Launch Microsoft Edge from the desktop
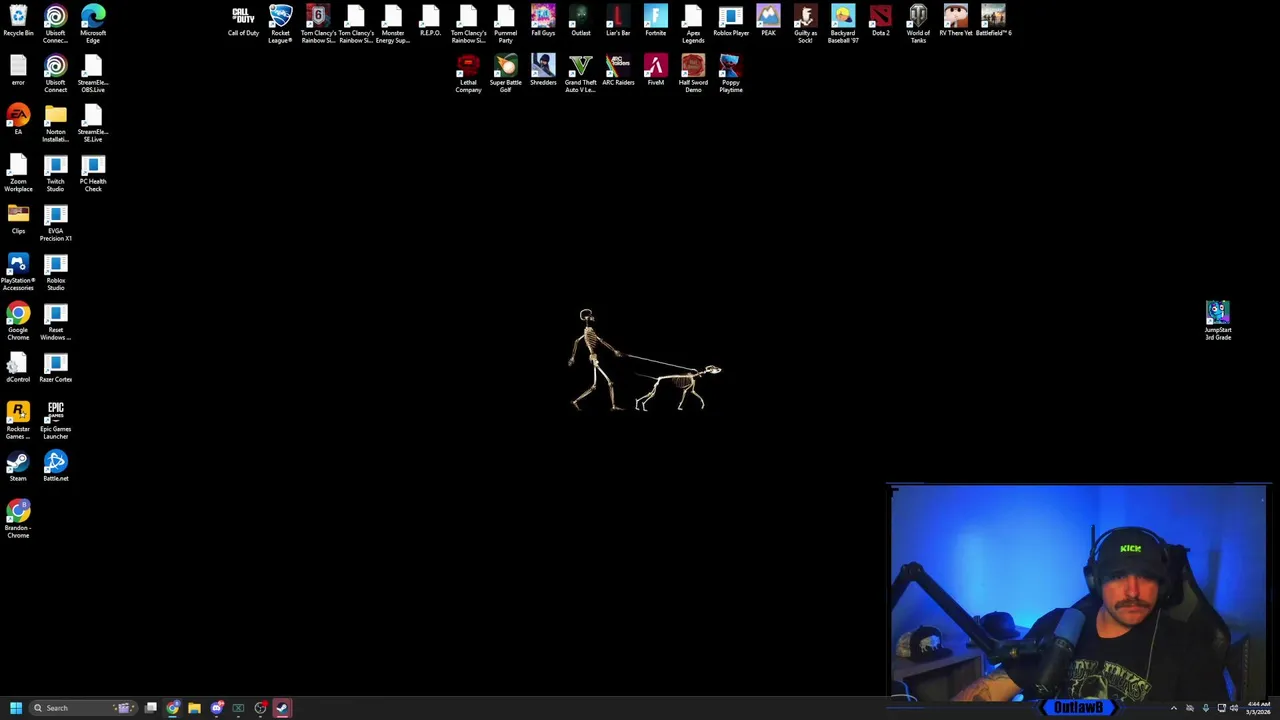Viewport: 1280px width, 720px height. (93, 24)
